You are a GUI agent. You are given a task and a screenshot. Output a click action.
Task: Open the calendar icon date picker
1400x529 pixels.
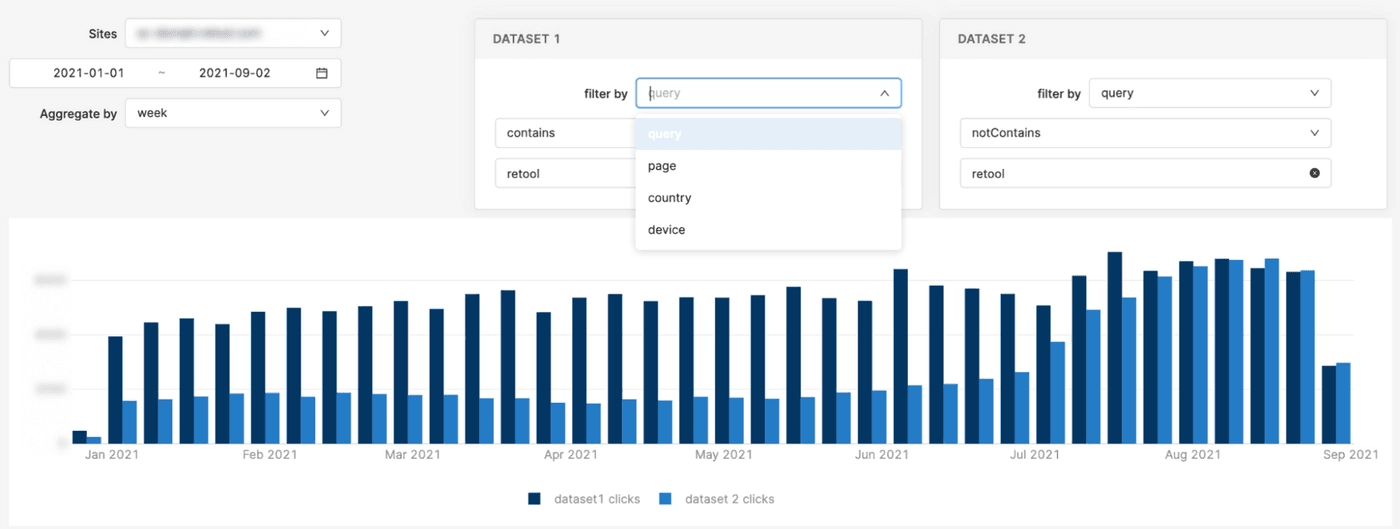point(322,73)
